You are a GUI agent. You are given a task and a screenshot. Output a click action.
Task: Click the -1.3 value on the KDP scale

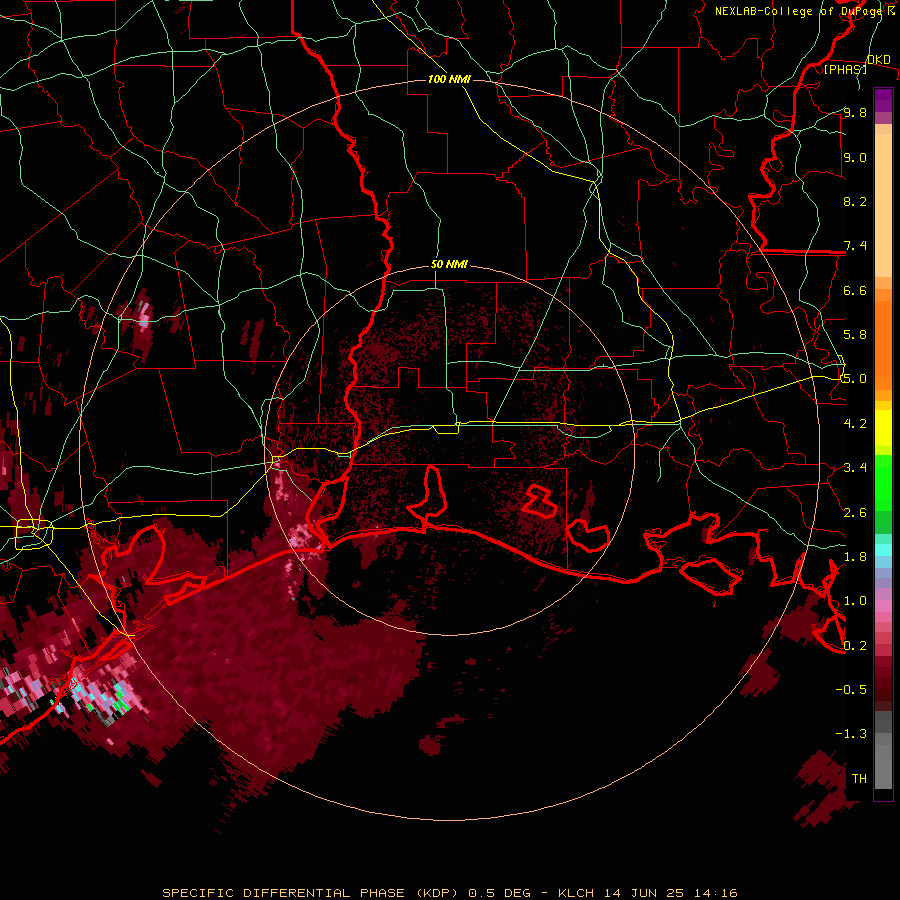(x=851, y=734)
